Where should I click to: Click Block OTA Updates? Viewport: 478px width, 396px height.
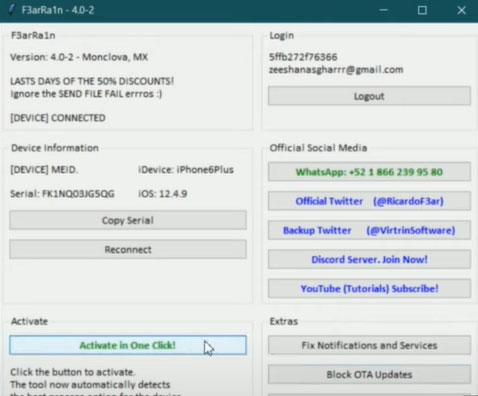[369, 374]
